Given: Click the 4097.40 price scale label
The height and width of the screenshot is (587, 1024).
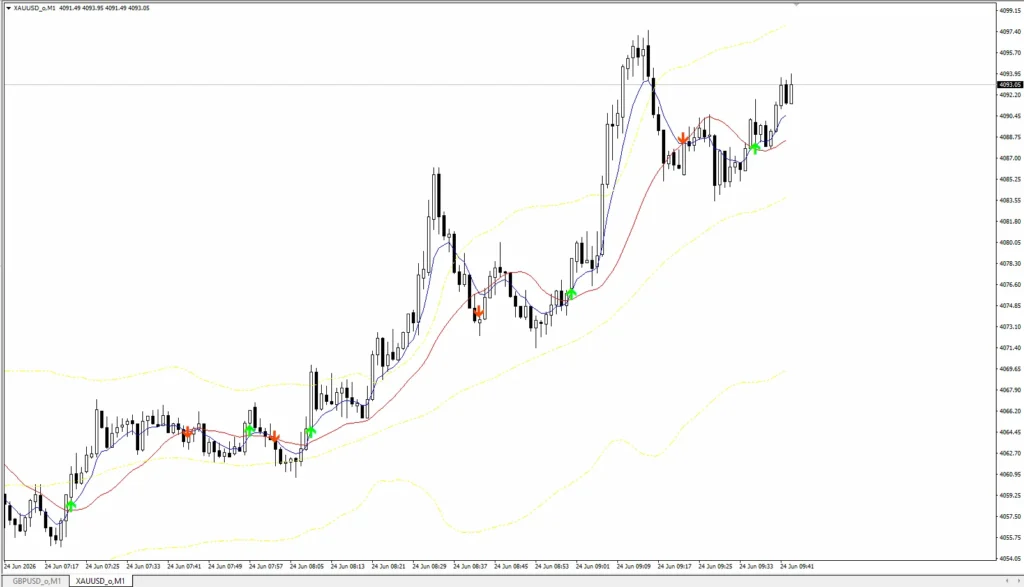Looking at the screenshot, I should (1010, 31).
